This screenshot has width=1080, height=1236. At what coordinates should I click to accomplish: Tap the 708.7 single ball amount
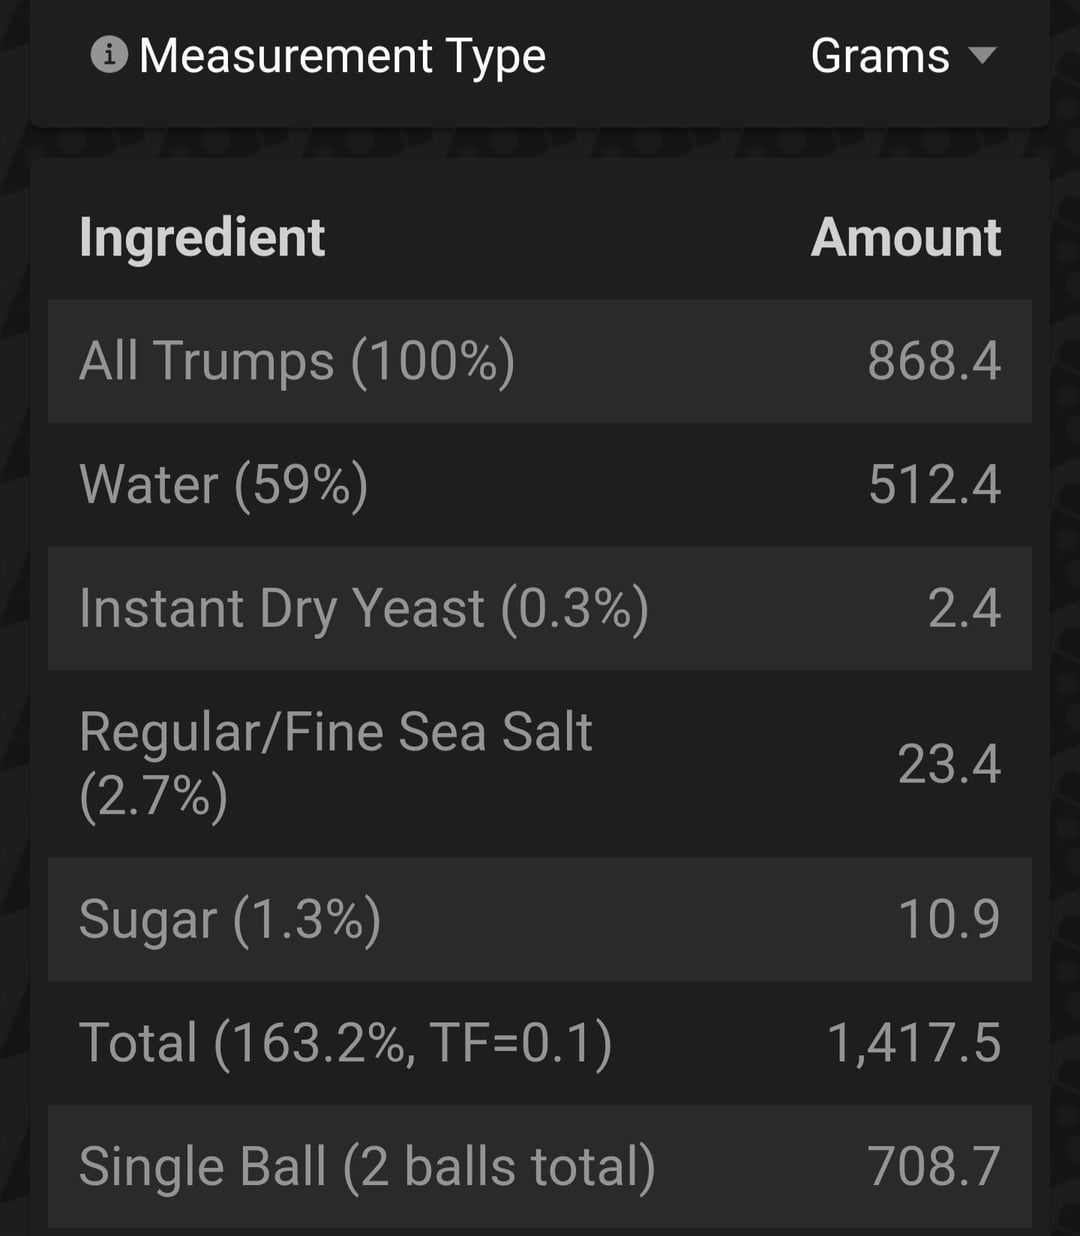tap(934, 1167)
